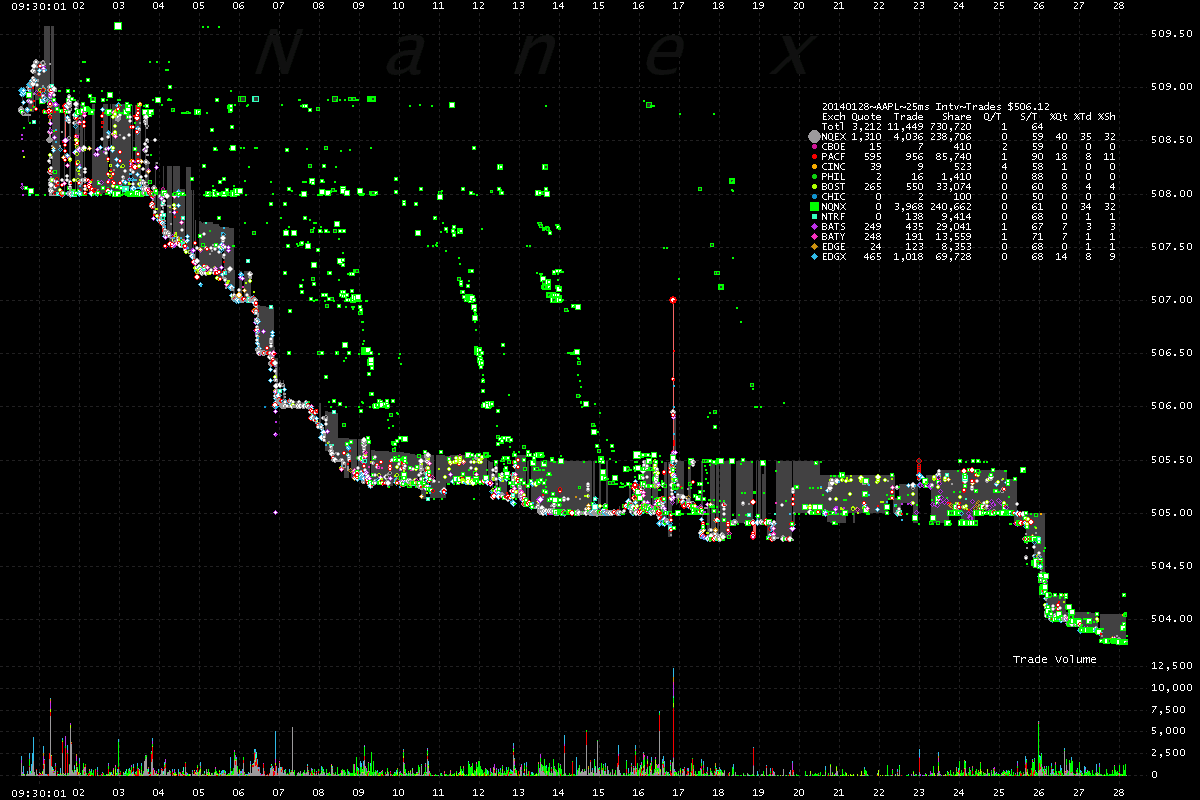Select the orange CINC legend dot

[x=814, y=167]
